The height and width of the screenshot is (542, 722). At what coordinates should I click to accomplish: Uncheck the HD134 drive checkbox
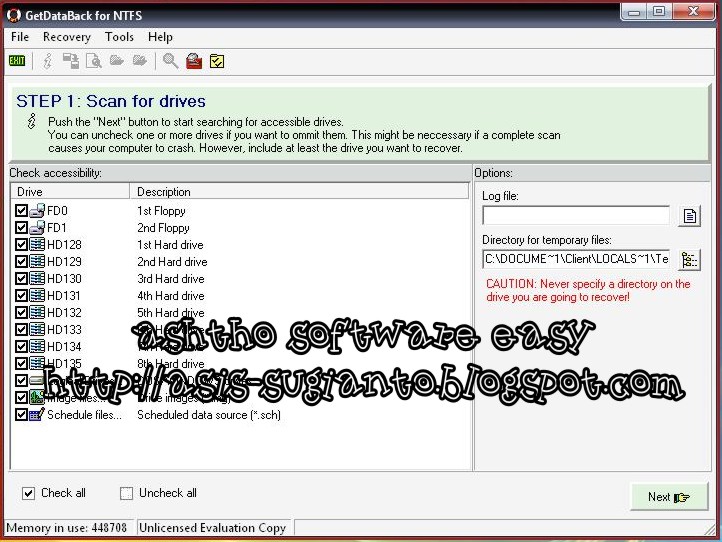click(21, 346)
